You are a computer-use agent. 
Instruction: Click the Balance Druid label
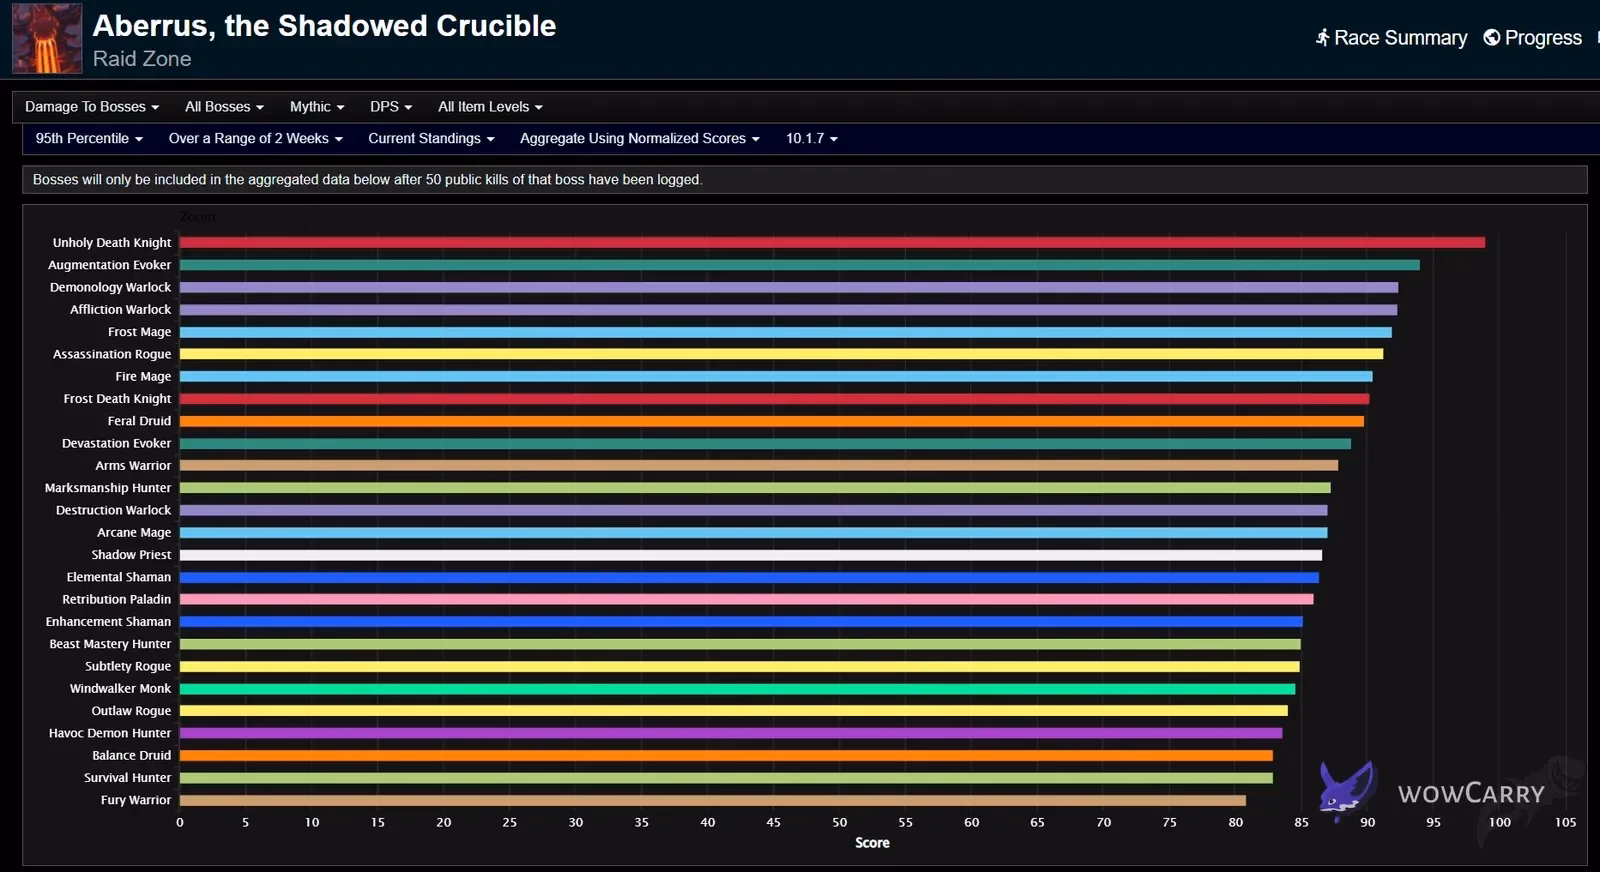pyautogui.click(x=131, y=756)
